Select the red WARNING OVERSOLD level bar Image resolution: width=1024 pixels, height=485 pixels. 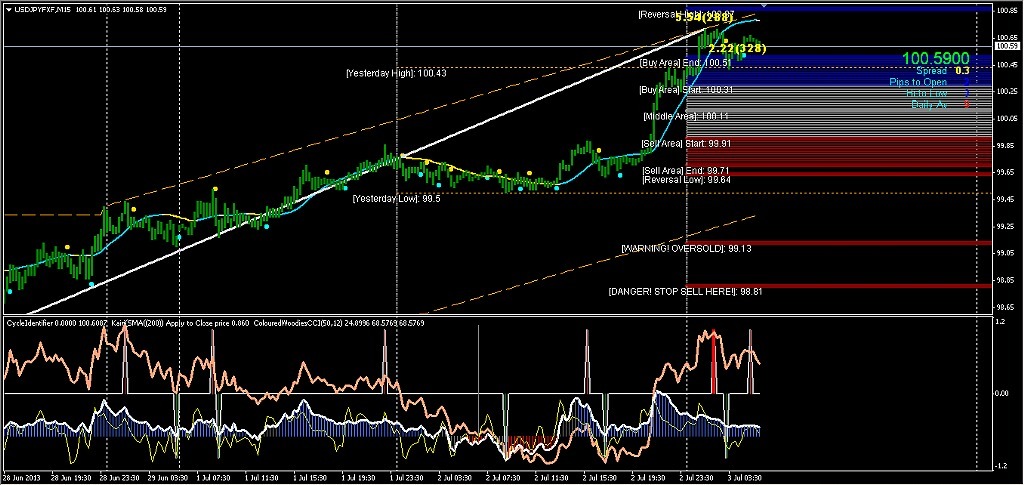pyautogui.click(x=839, y=243)
